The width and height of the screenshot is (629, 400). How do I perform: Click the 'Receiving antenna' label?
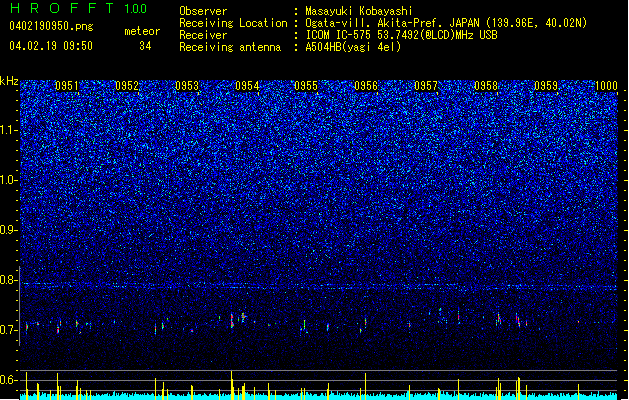(x=230, y=47)
